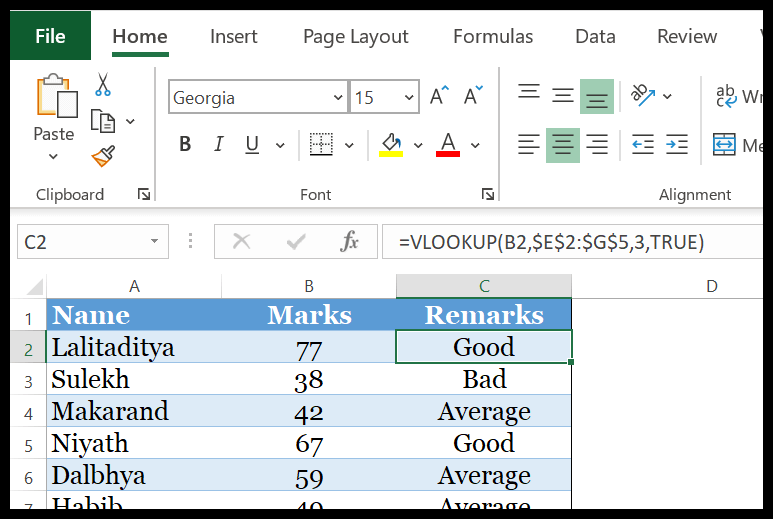Click the Decrease Indent icon

[643, 145]
